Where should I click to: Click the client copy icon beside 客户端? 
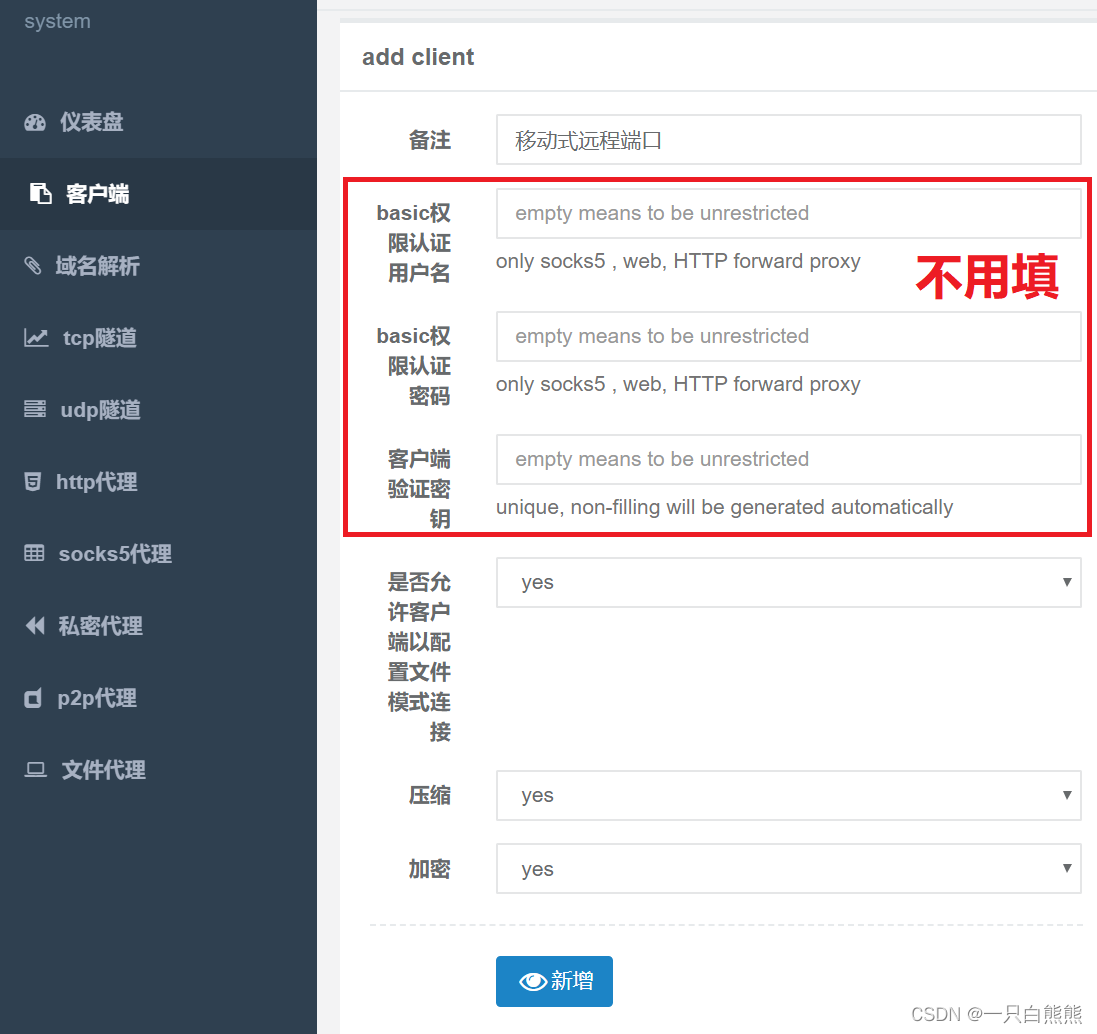pos(41,194)
